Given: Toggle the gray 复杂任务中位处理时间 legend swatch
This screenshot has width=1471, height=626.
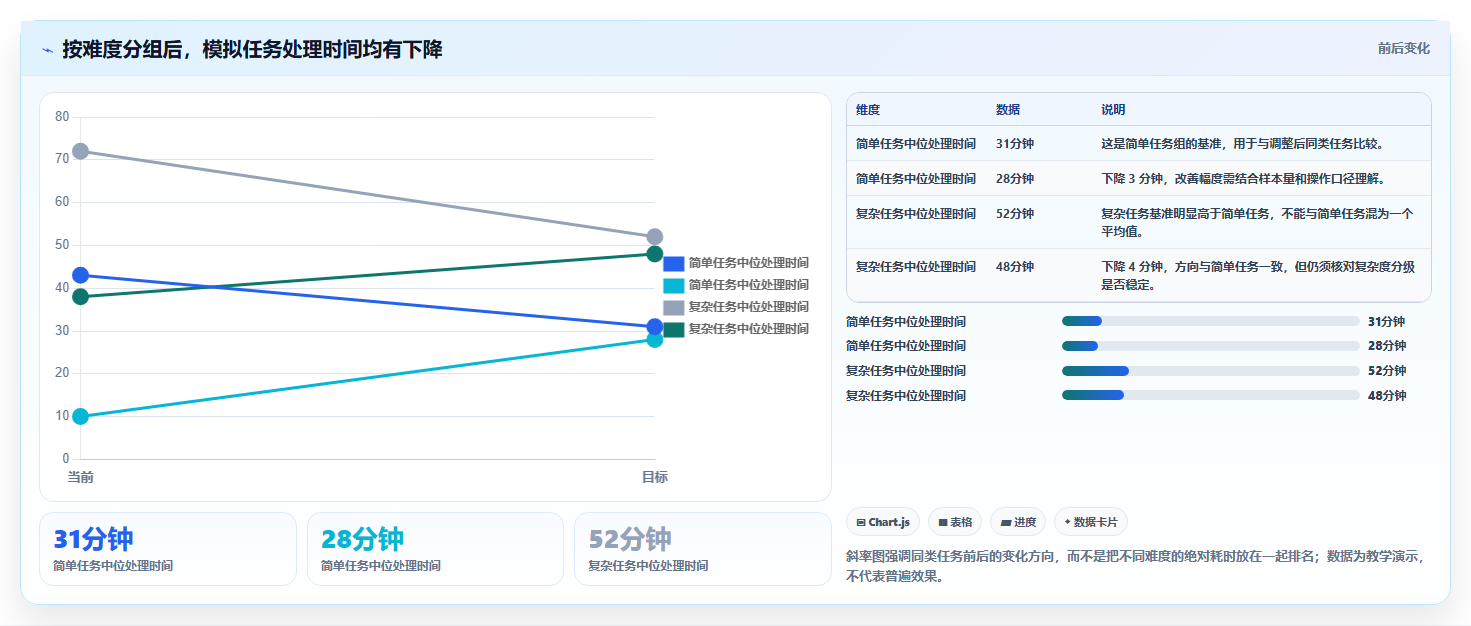Looking at the screenshot, I should 674,307.
